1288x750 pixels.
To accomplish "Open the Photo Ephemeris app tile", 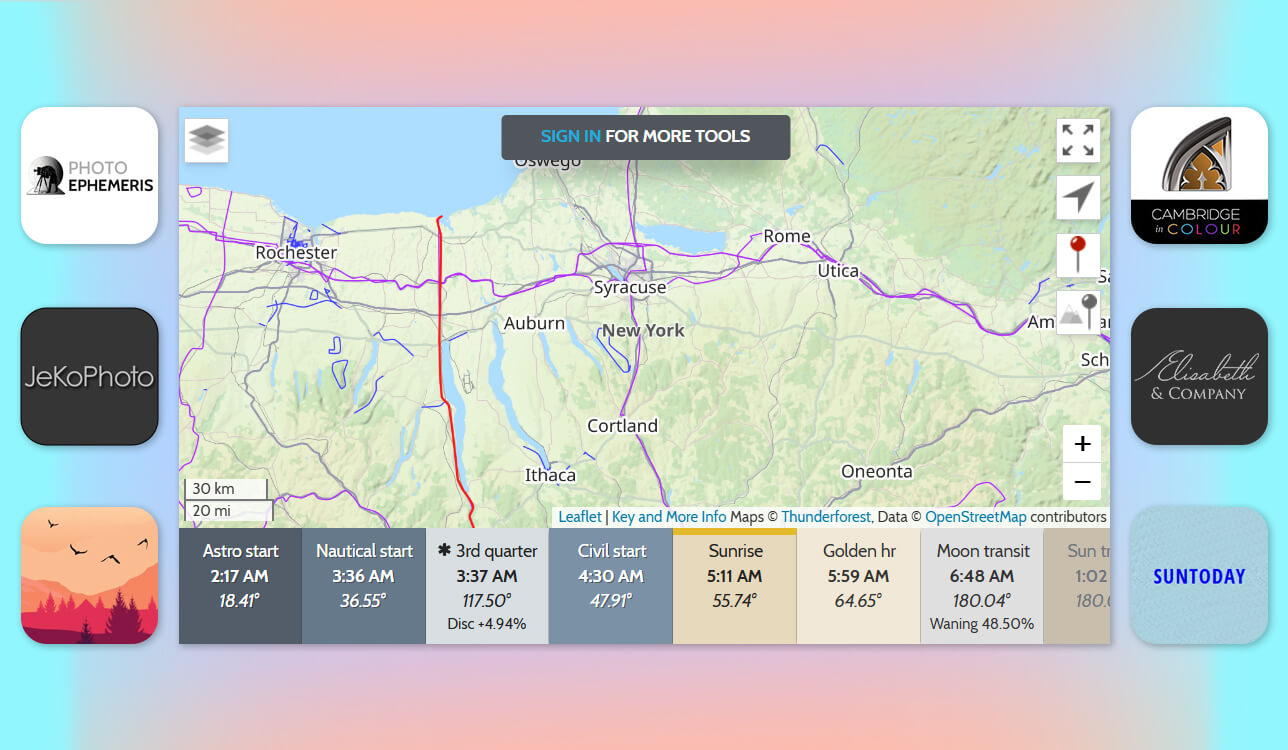I will (x=90, y=175).
